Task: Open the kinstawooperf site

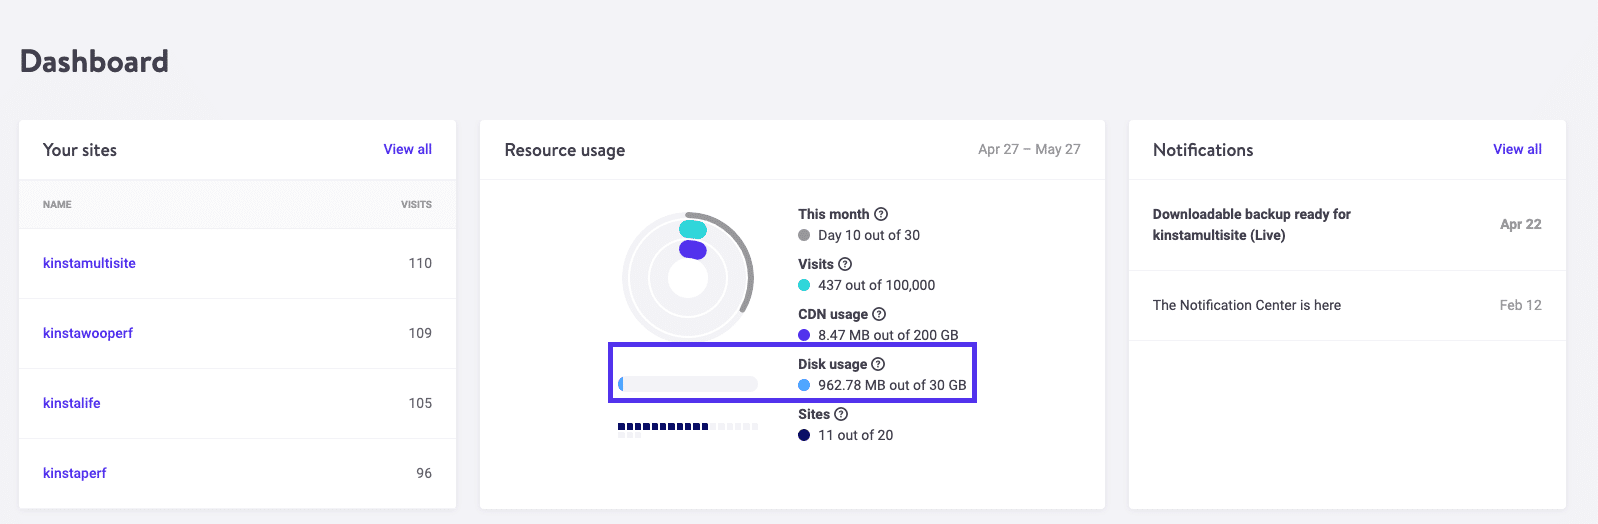Action: pos(88,333)
